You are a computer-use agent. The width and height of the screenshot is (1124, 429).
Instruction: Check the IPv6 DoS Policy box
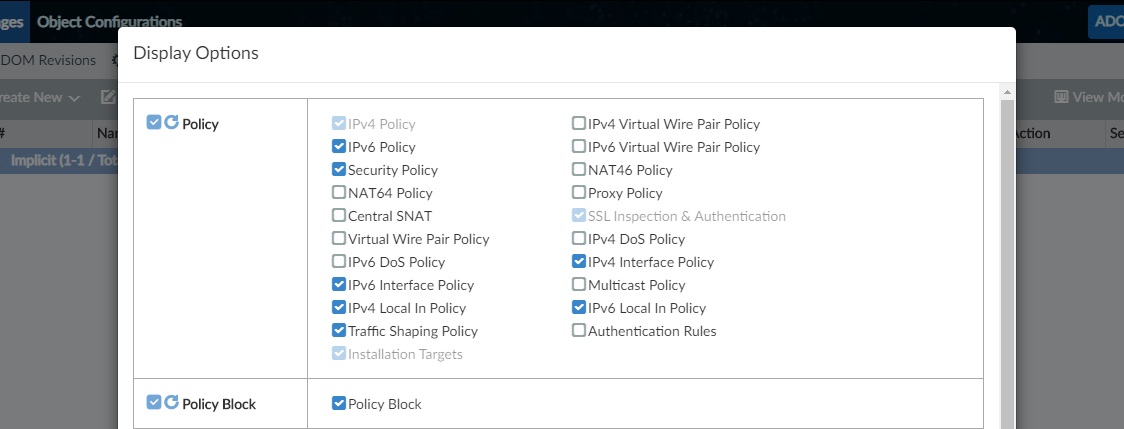click(339, 262)
